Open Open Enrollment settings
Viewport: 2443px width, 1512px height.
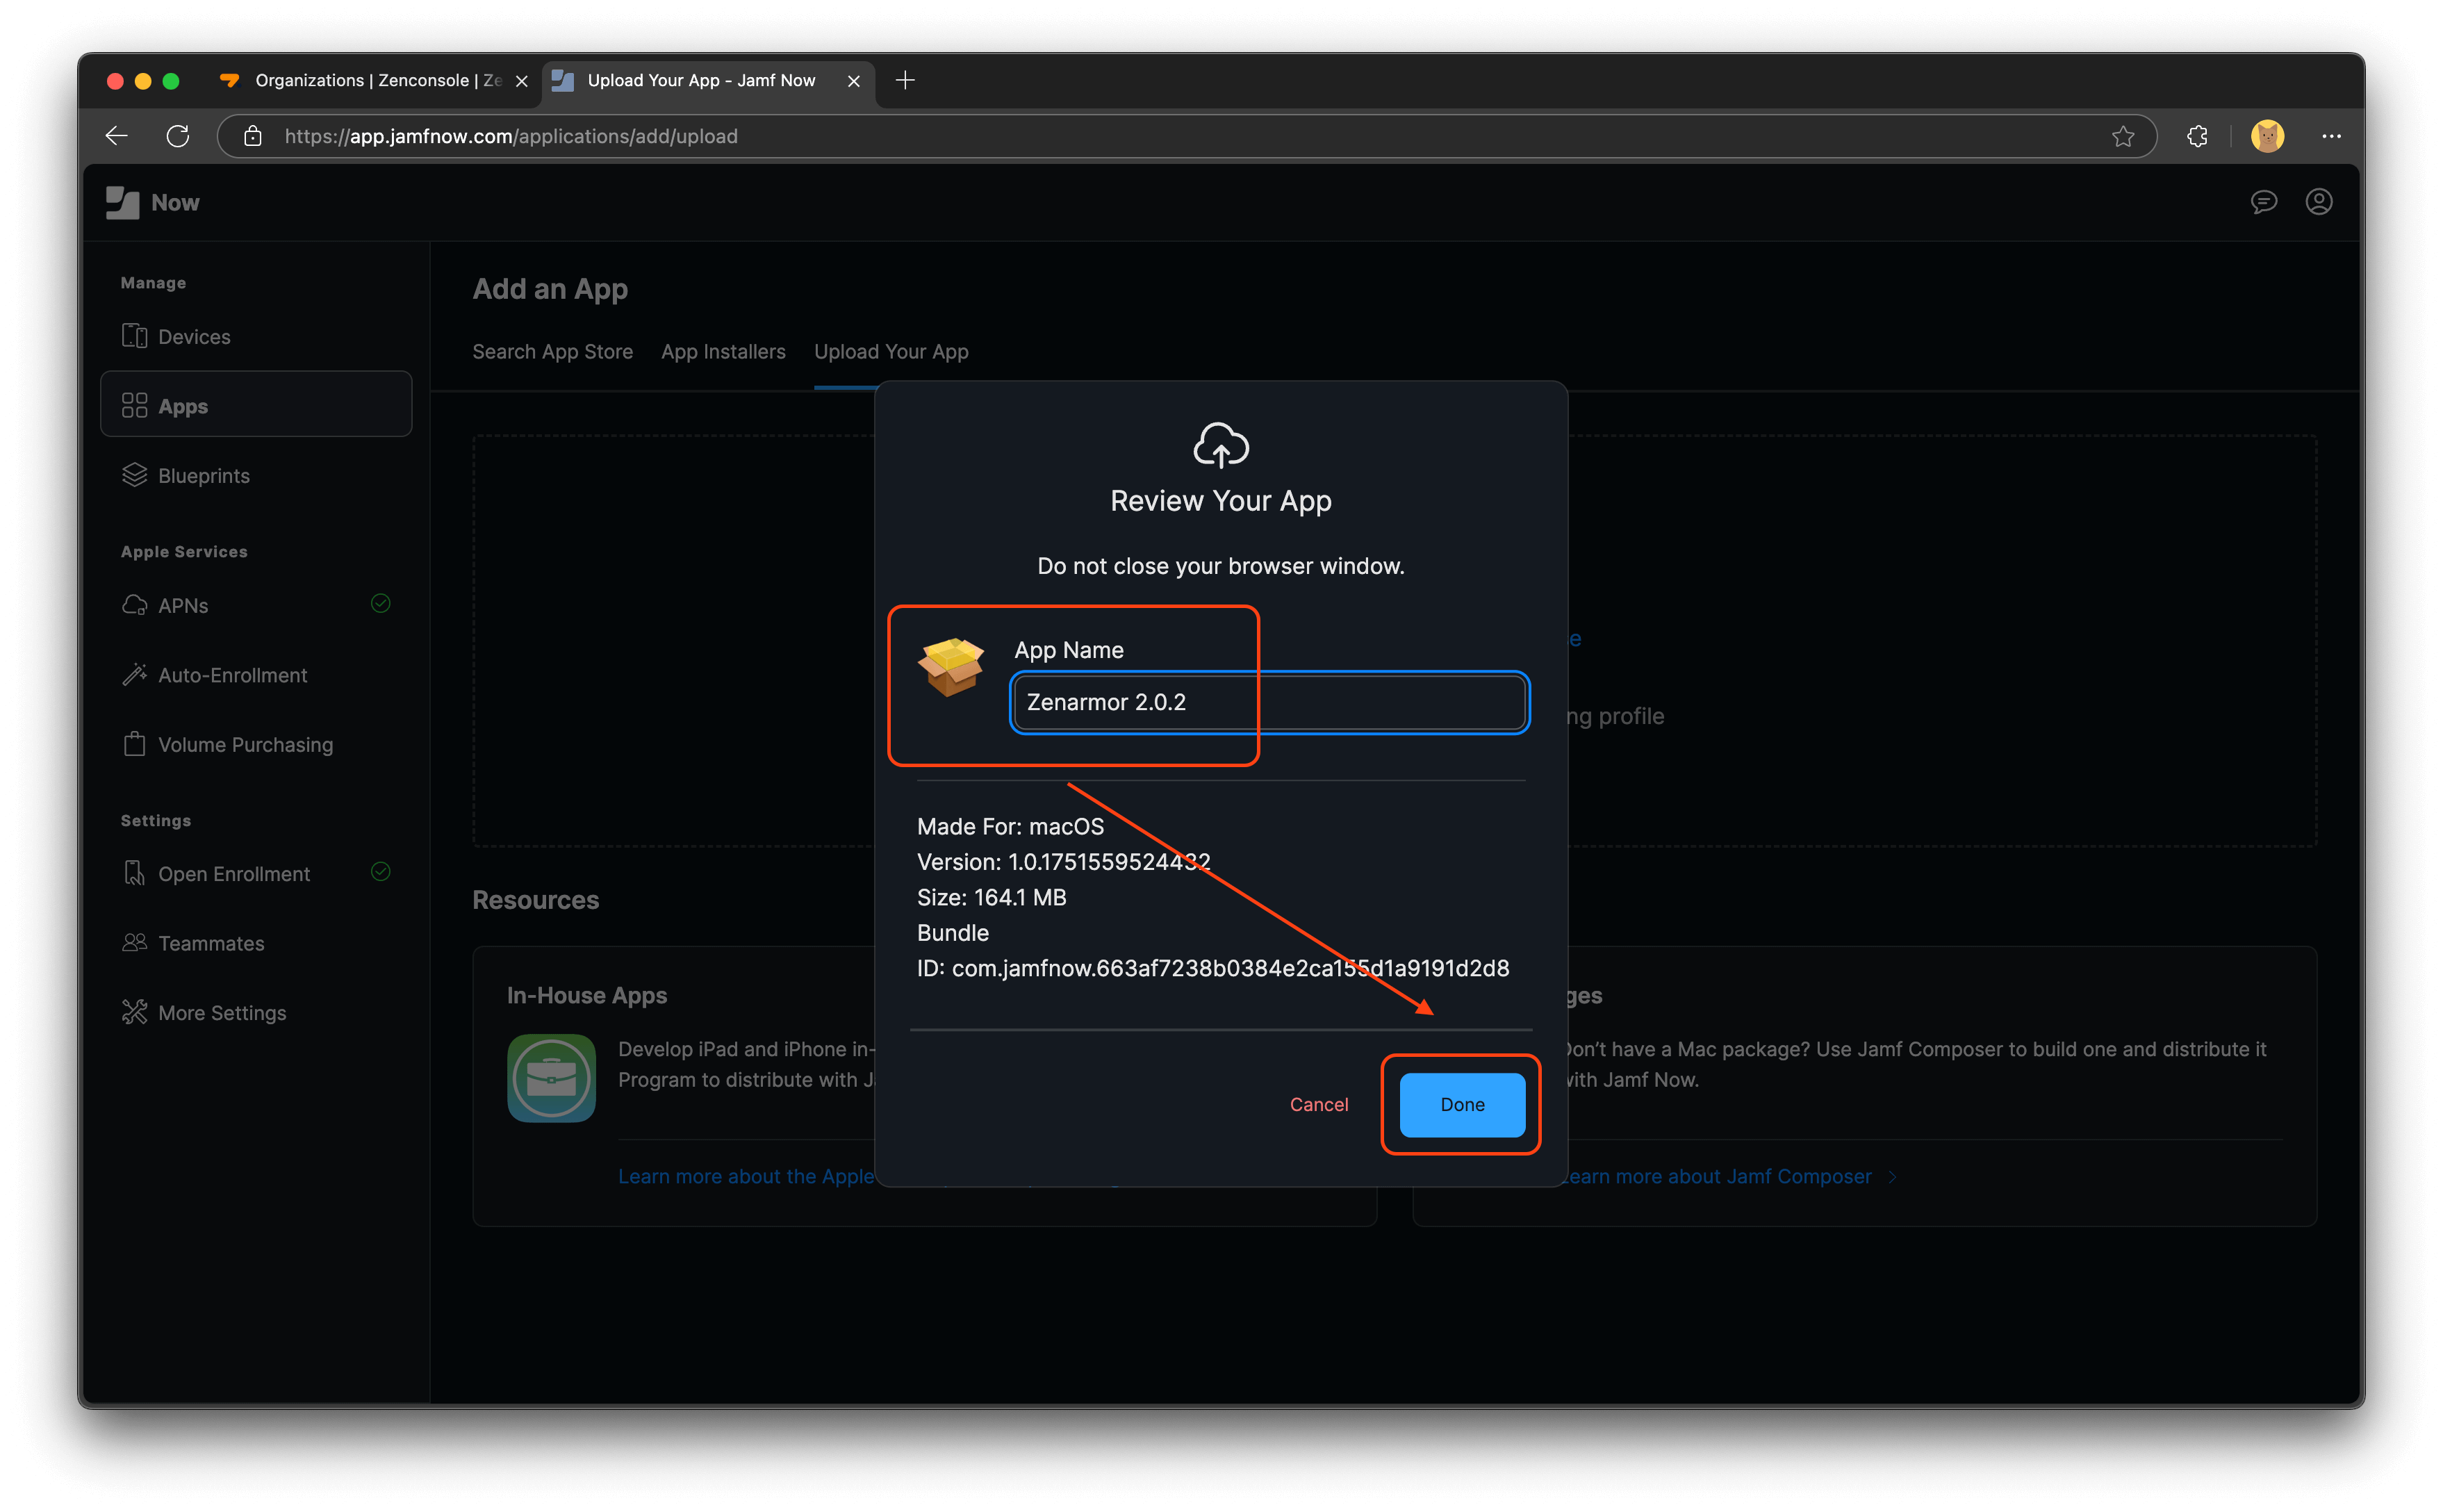[234, 873]
